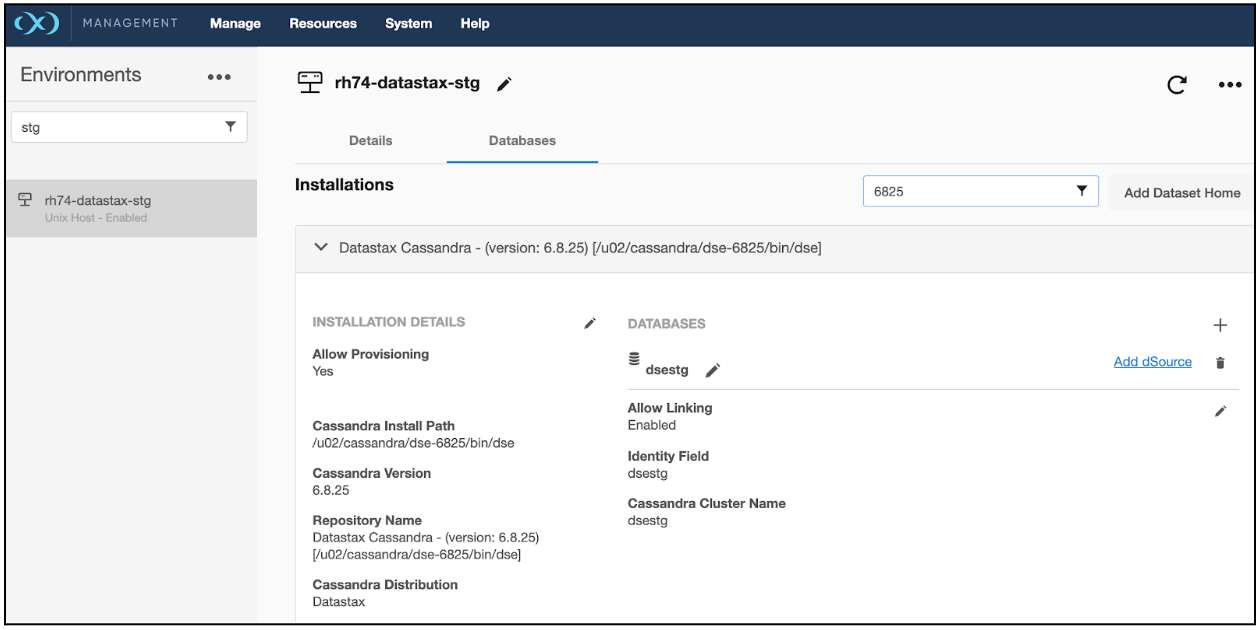This screenshot has height=630, width=1260.
Task: Click the filter funnel in search box
Action: coord(230,126)
